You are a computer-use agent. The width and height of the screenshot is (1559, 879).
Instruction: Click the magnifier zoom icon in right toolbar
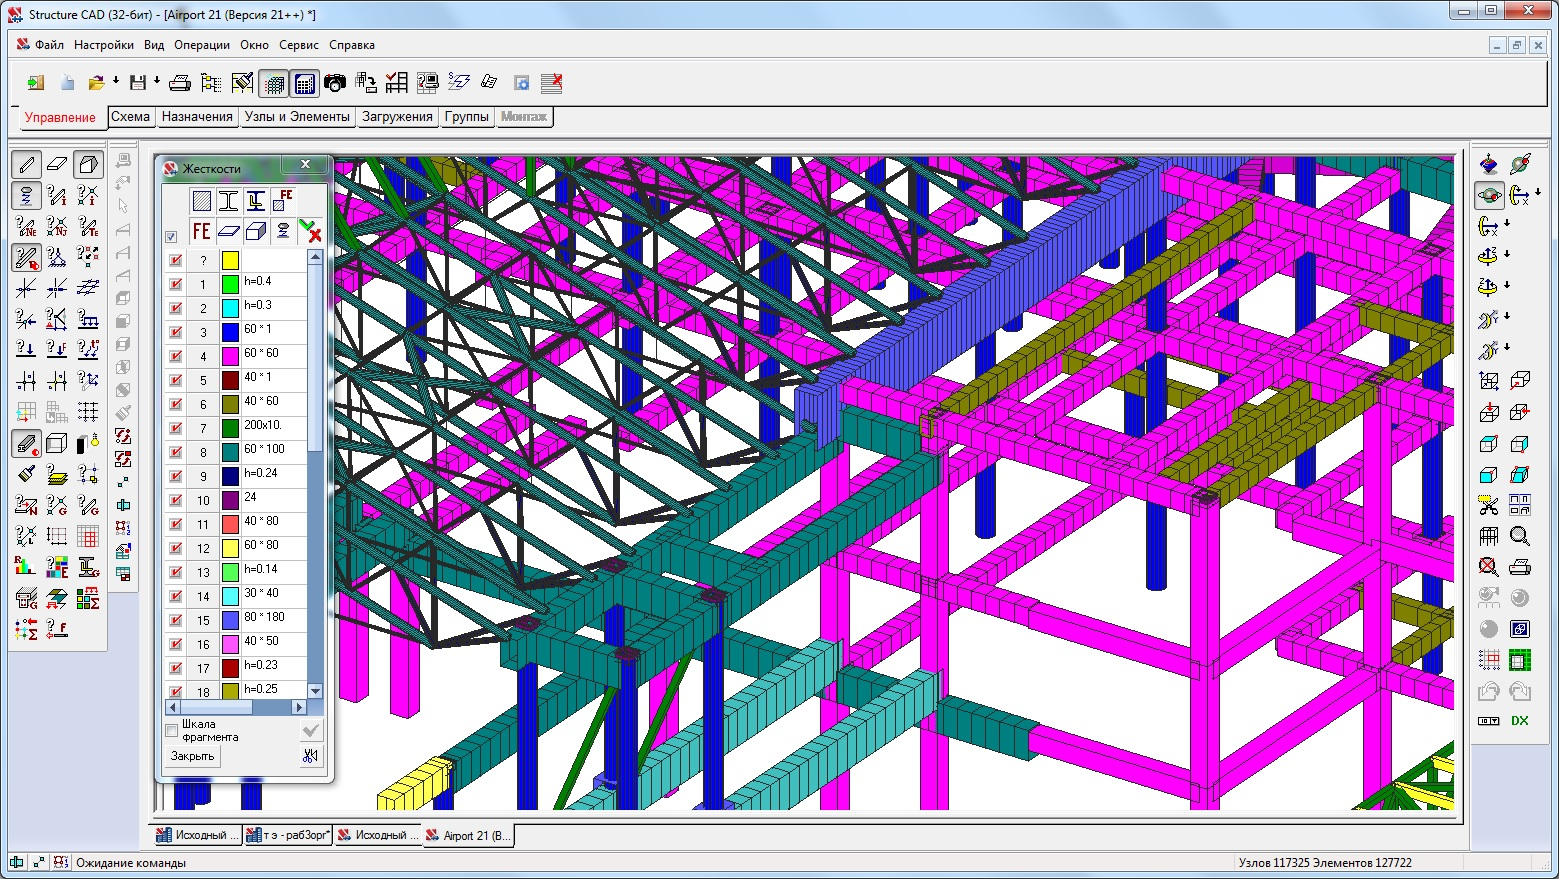pyautogui.click(x=1520, y=536)
